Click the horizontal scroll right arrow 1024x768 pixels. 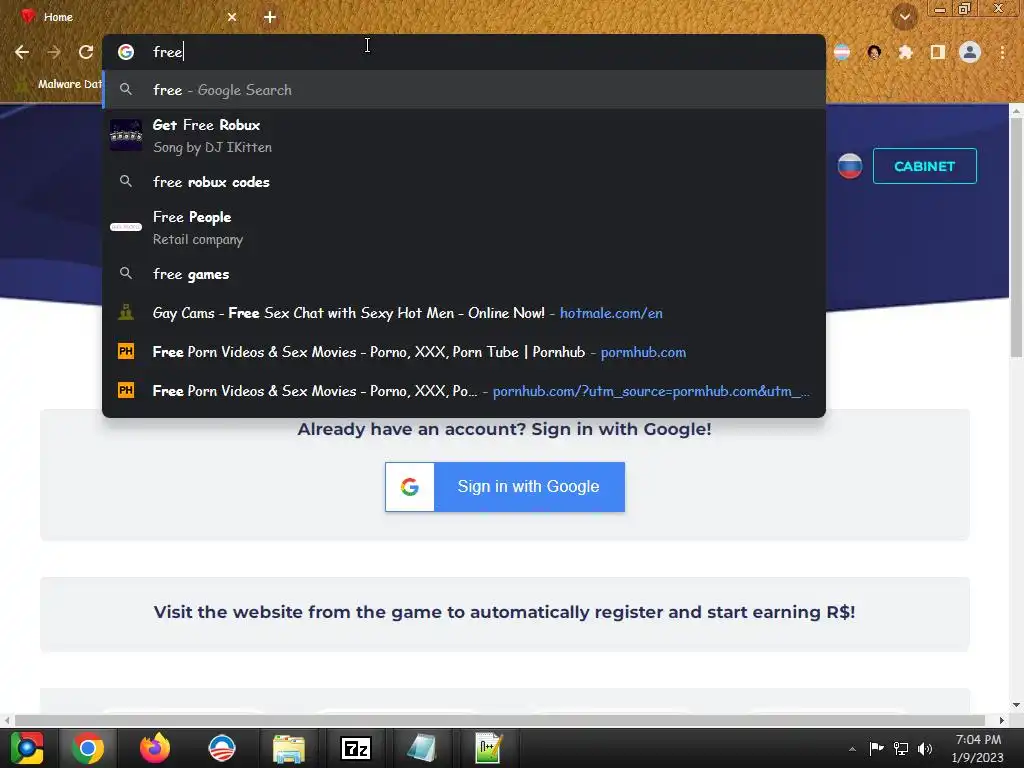click(x=1001, y=720)
